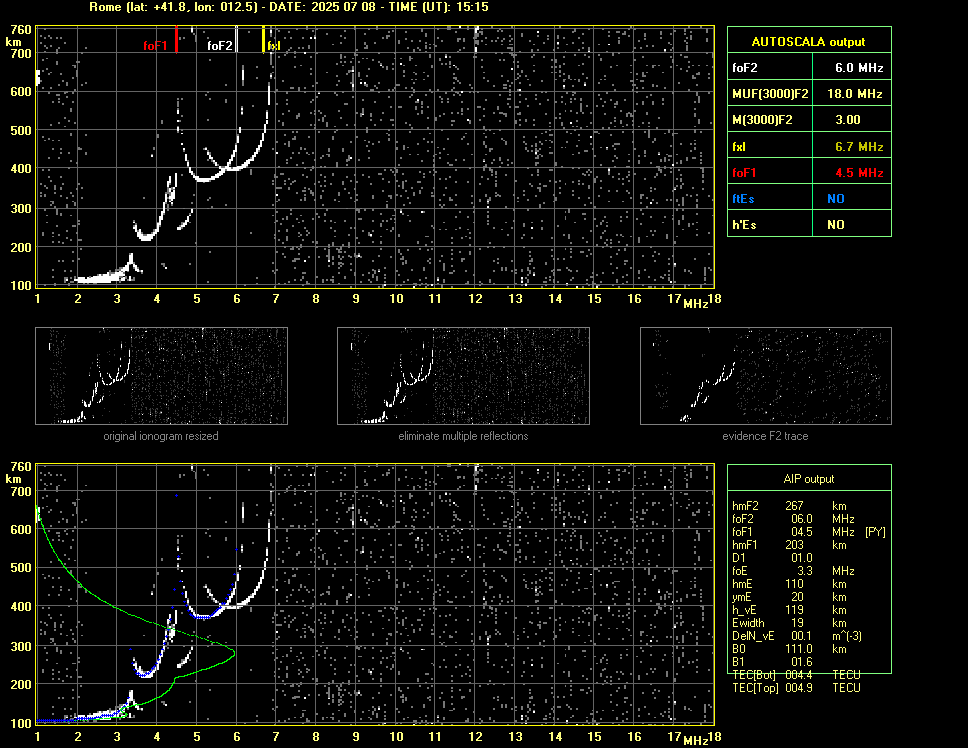The width and height of the screenshot is (968, 748).
Task: Click the M(3000)F2 value '3.00'
Action: pos(848,120)
